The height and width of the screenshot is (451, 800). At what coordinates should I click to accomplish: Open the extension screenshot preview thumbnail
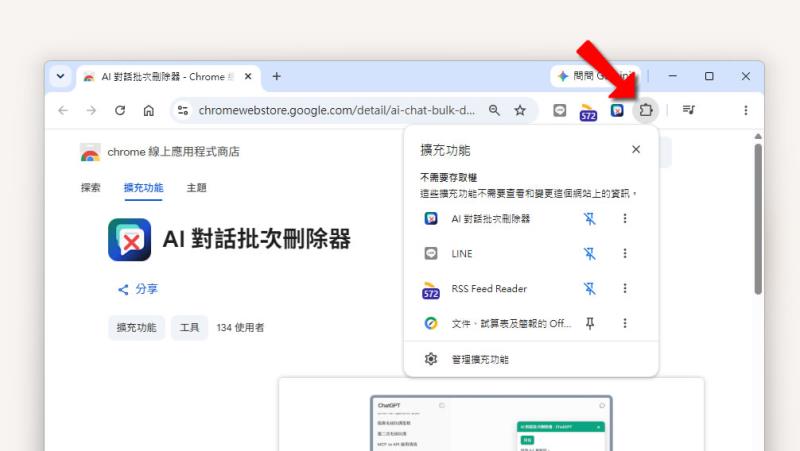(491, 423)
